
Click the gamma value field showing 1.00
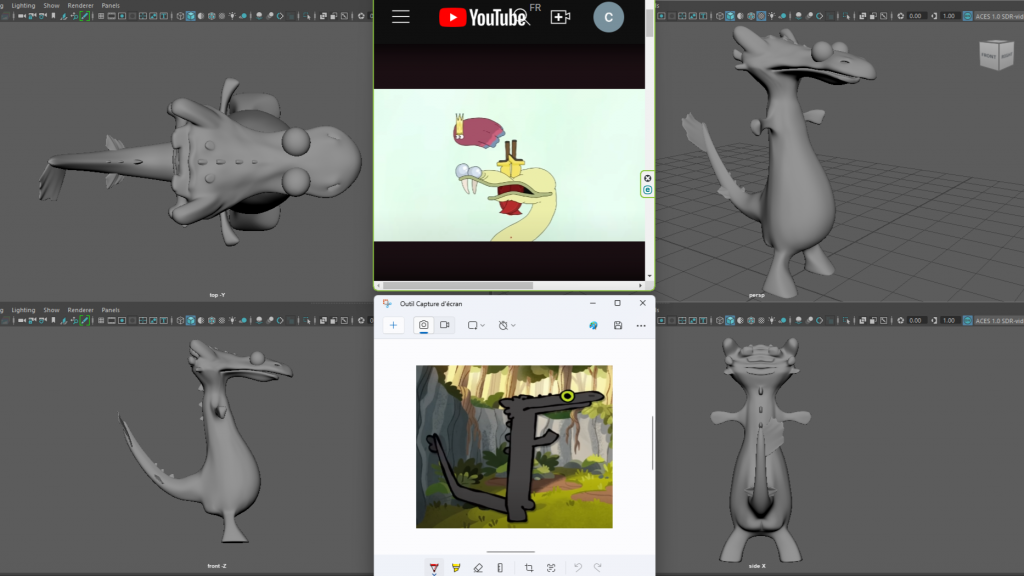[x=949, y=16]
